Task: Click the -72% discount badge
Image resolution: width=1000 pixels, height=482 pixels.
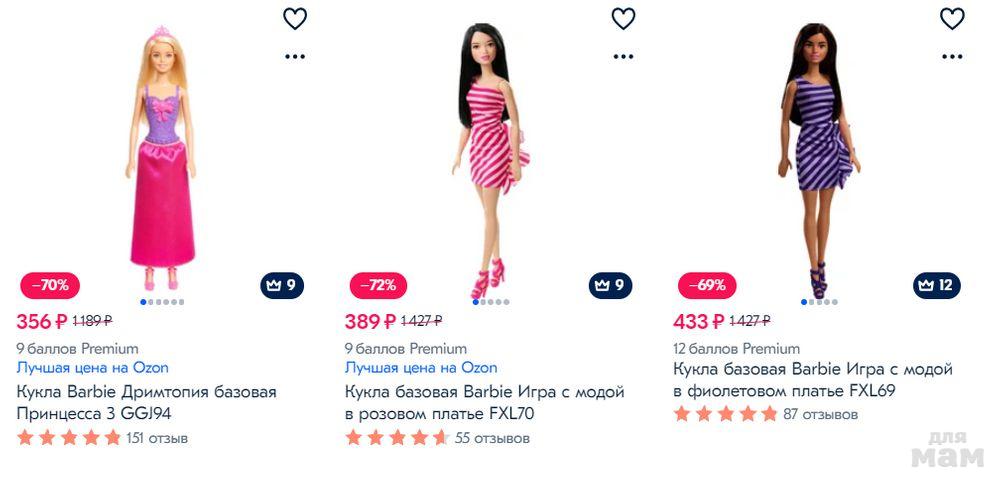Action: (x=378, y=285)
